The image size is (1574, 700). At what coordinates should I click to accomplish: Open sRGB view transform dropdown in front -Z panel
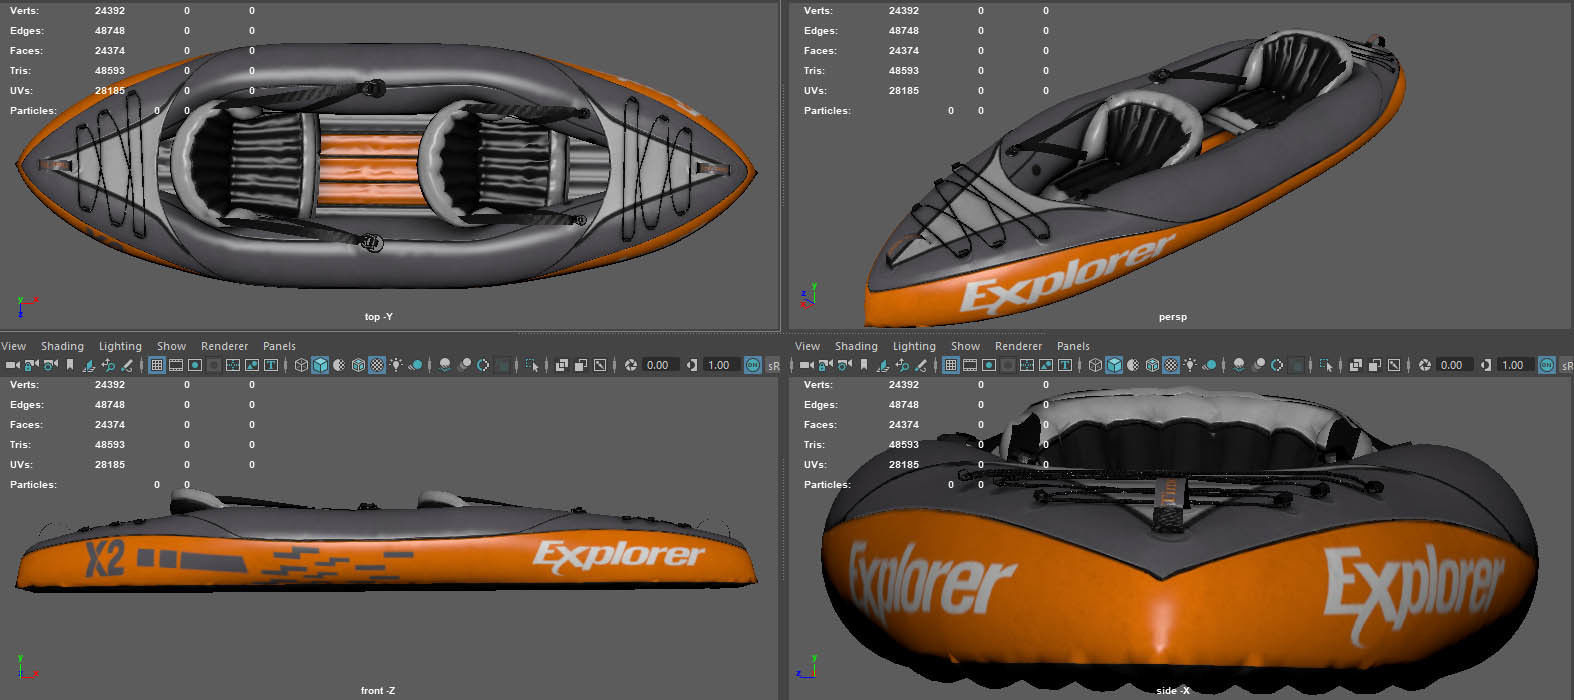click(773, 365)
